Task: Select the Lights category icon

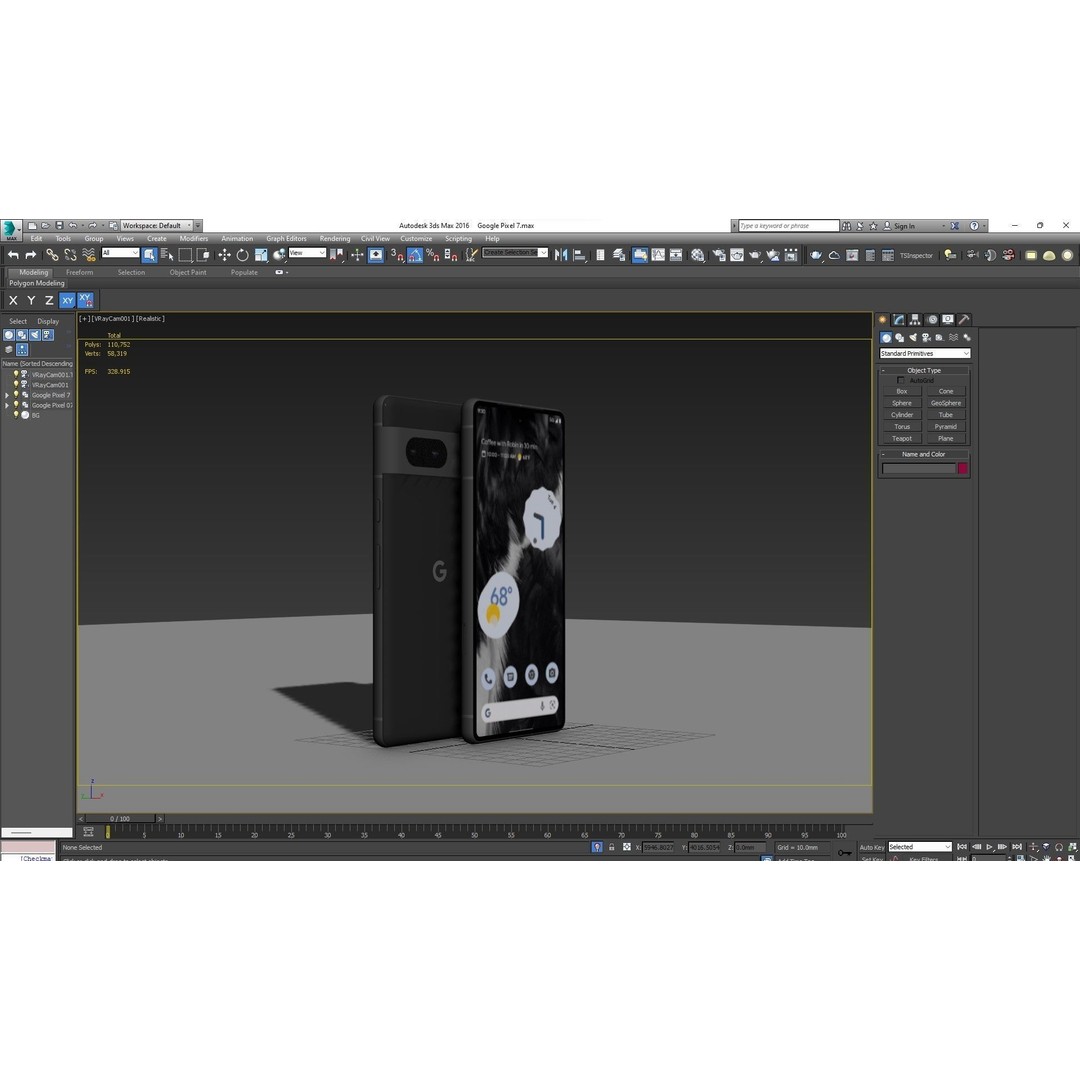Action: (x=913, y=338)
